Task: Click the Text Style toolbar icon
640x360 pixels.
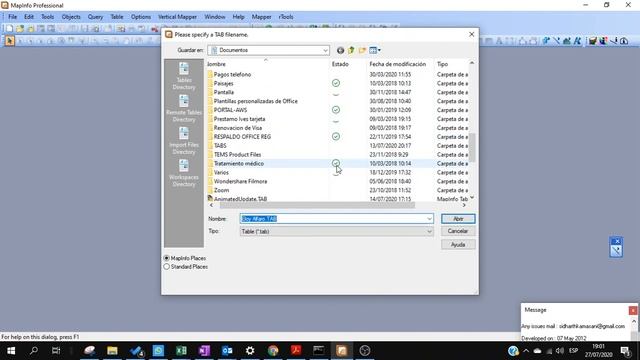Action: 577,41
